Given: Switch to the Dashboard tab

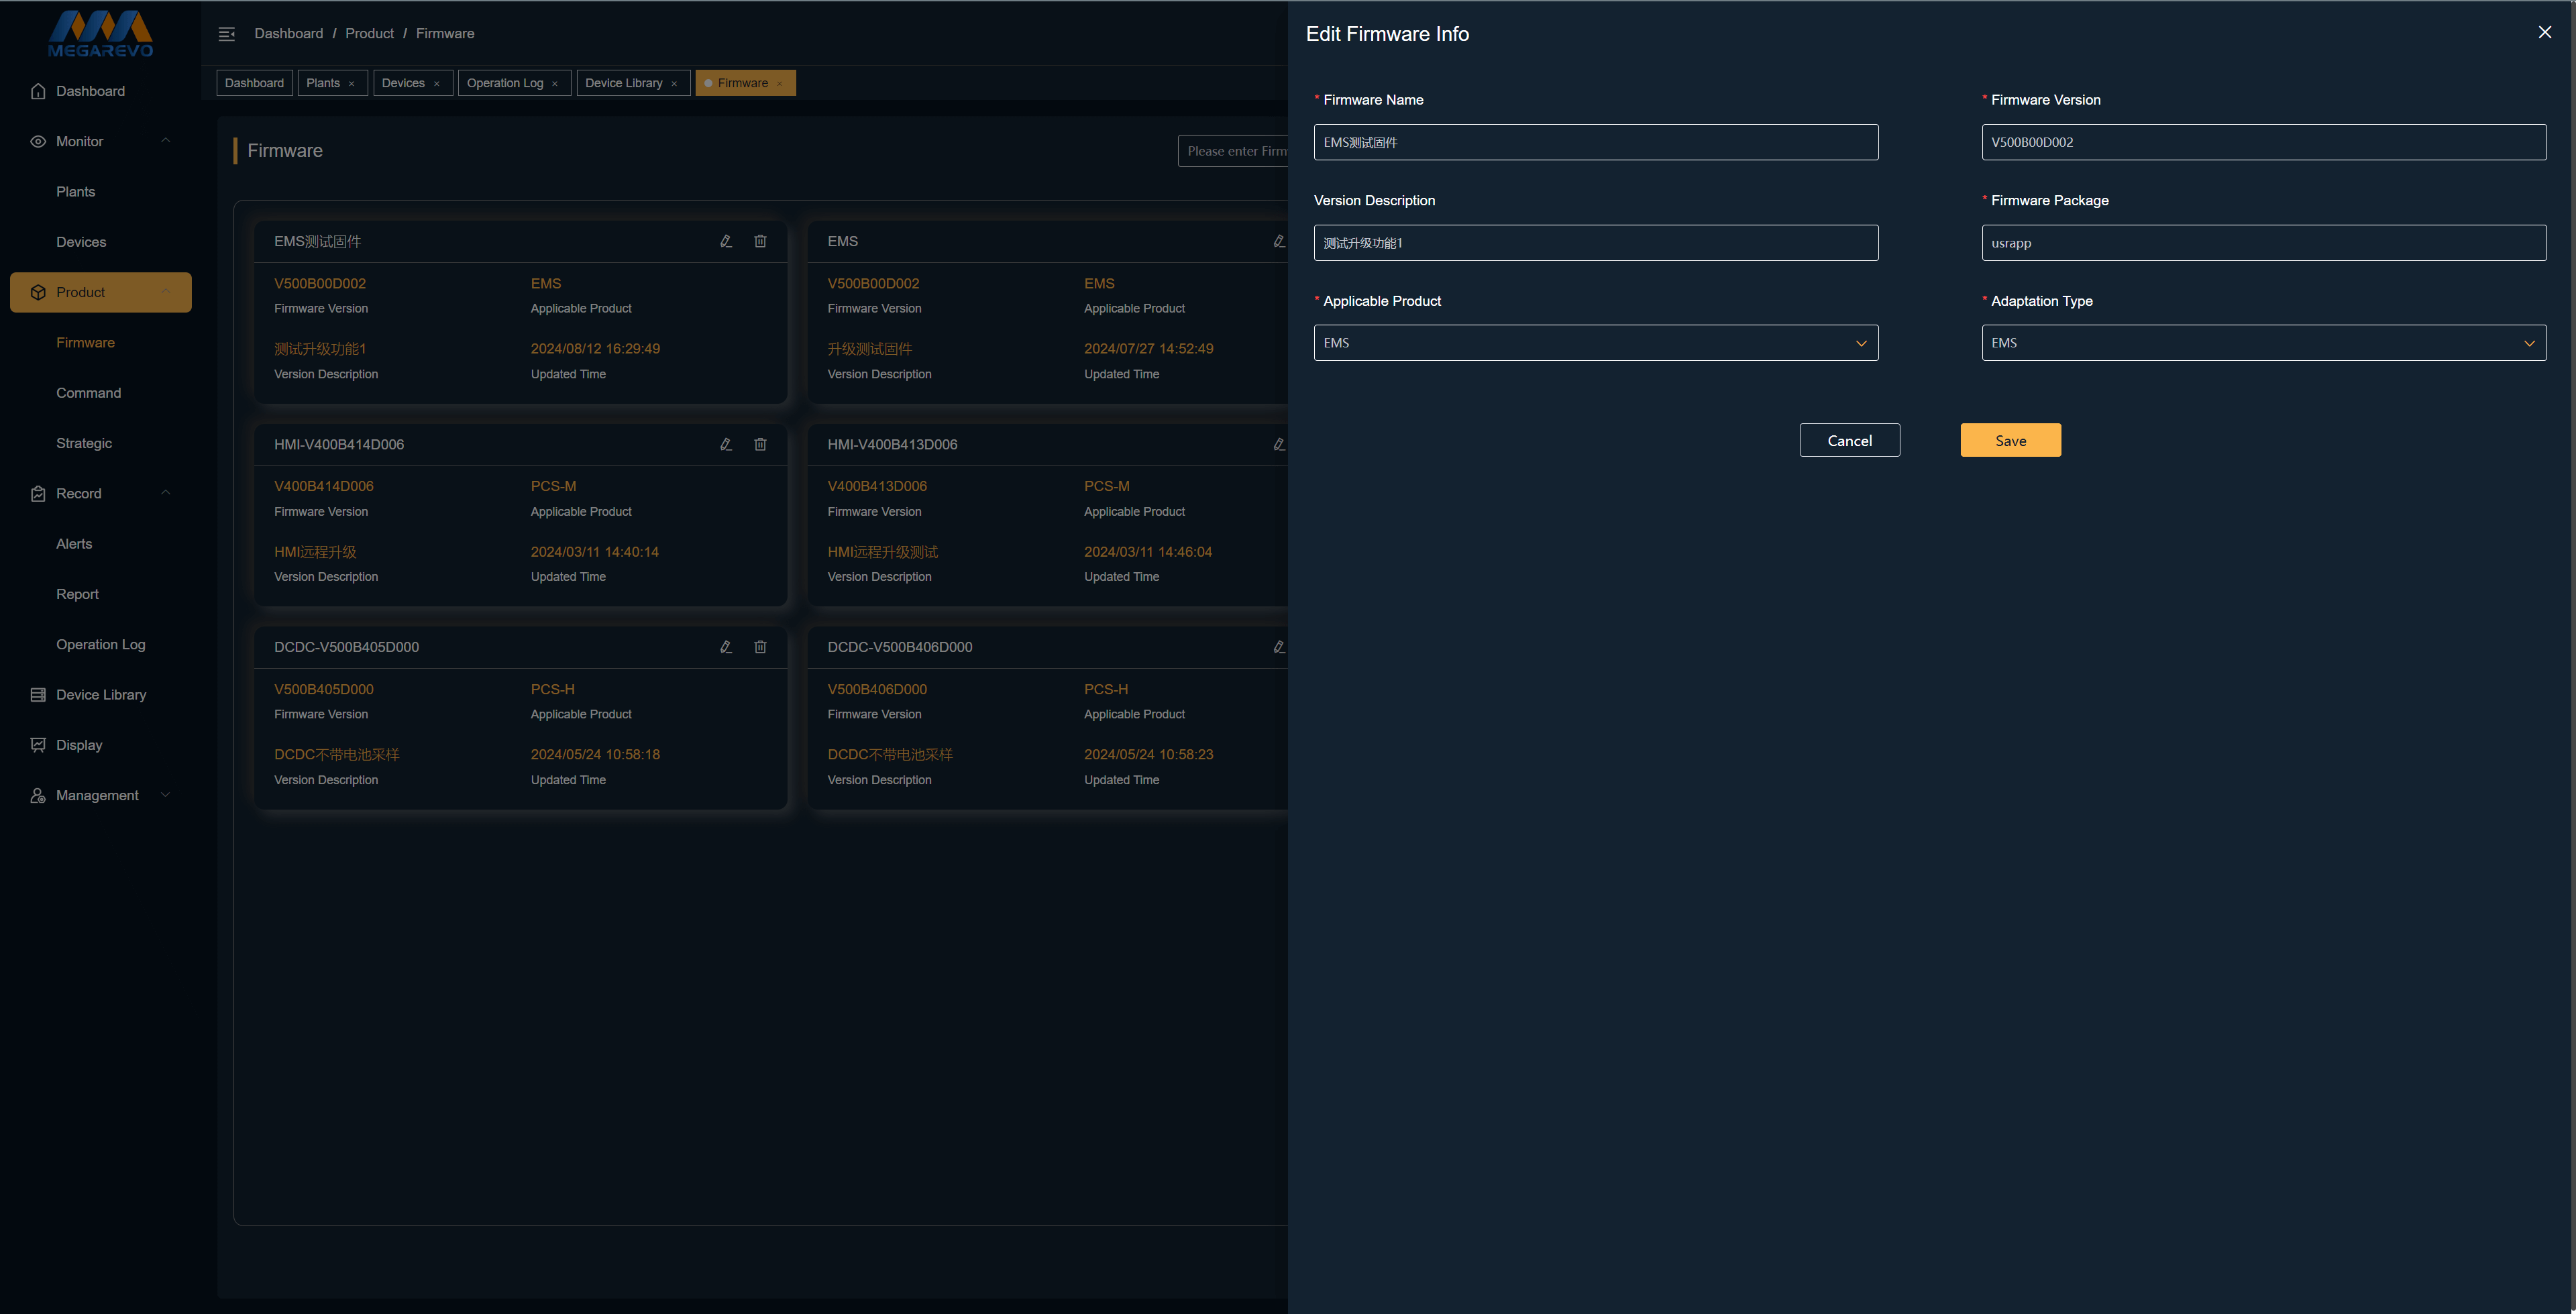Looking at the screenshot, I should click(x=254, y=83).
